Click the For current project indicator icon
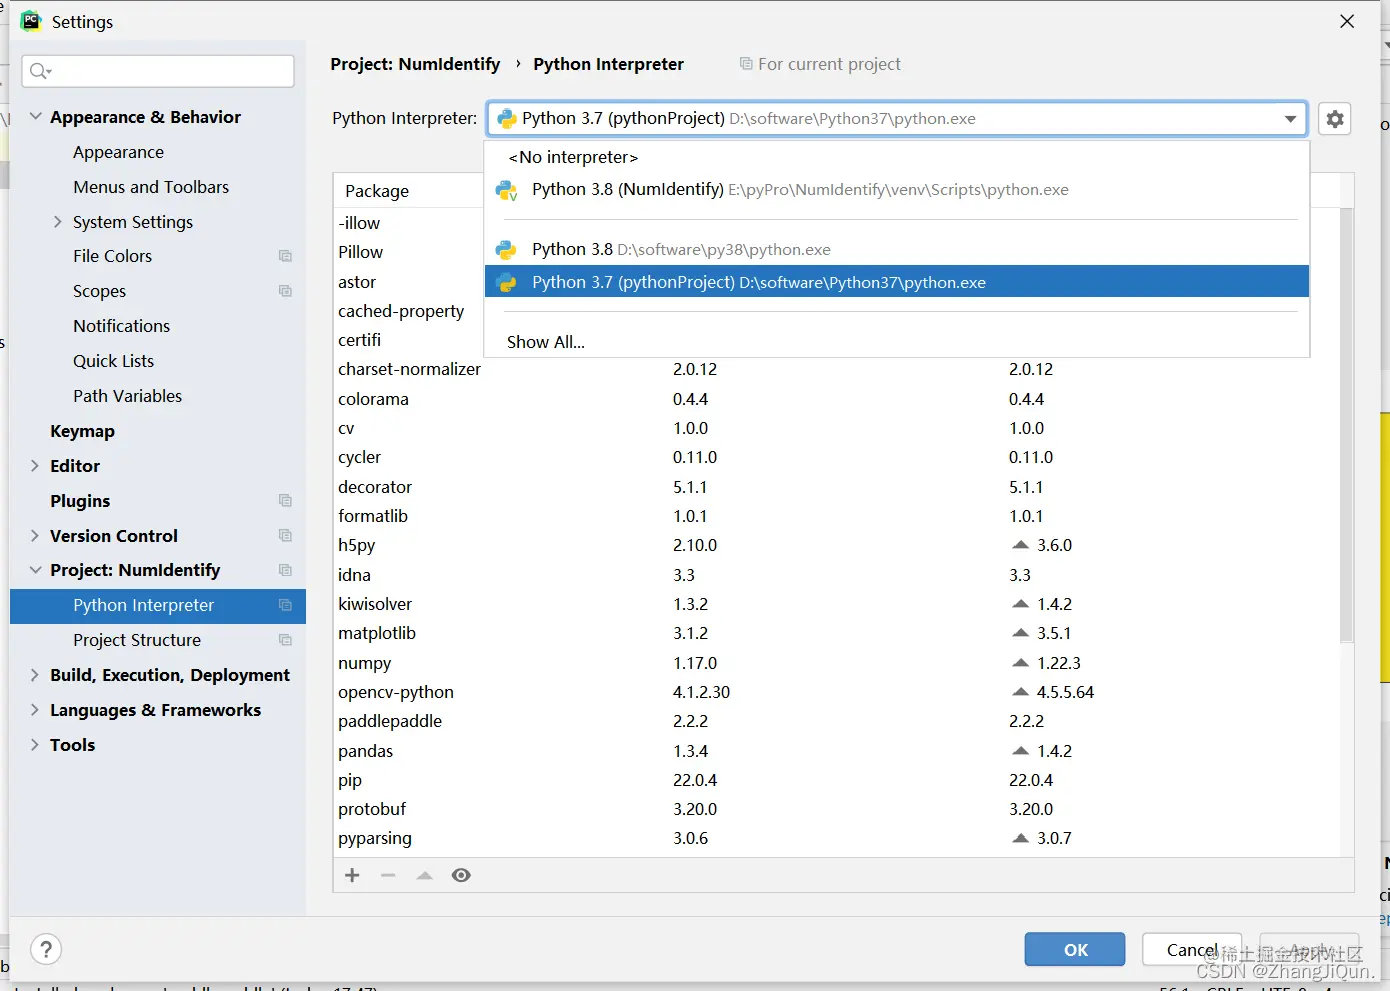 746,64
